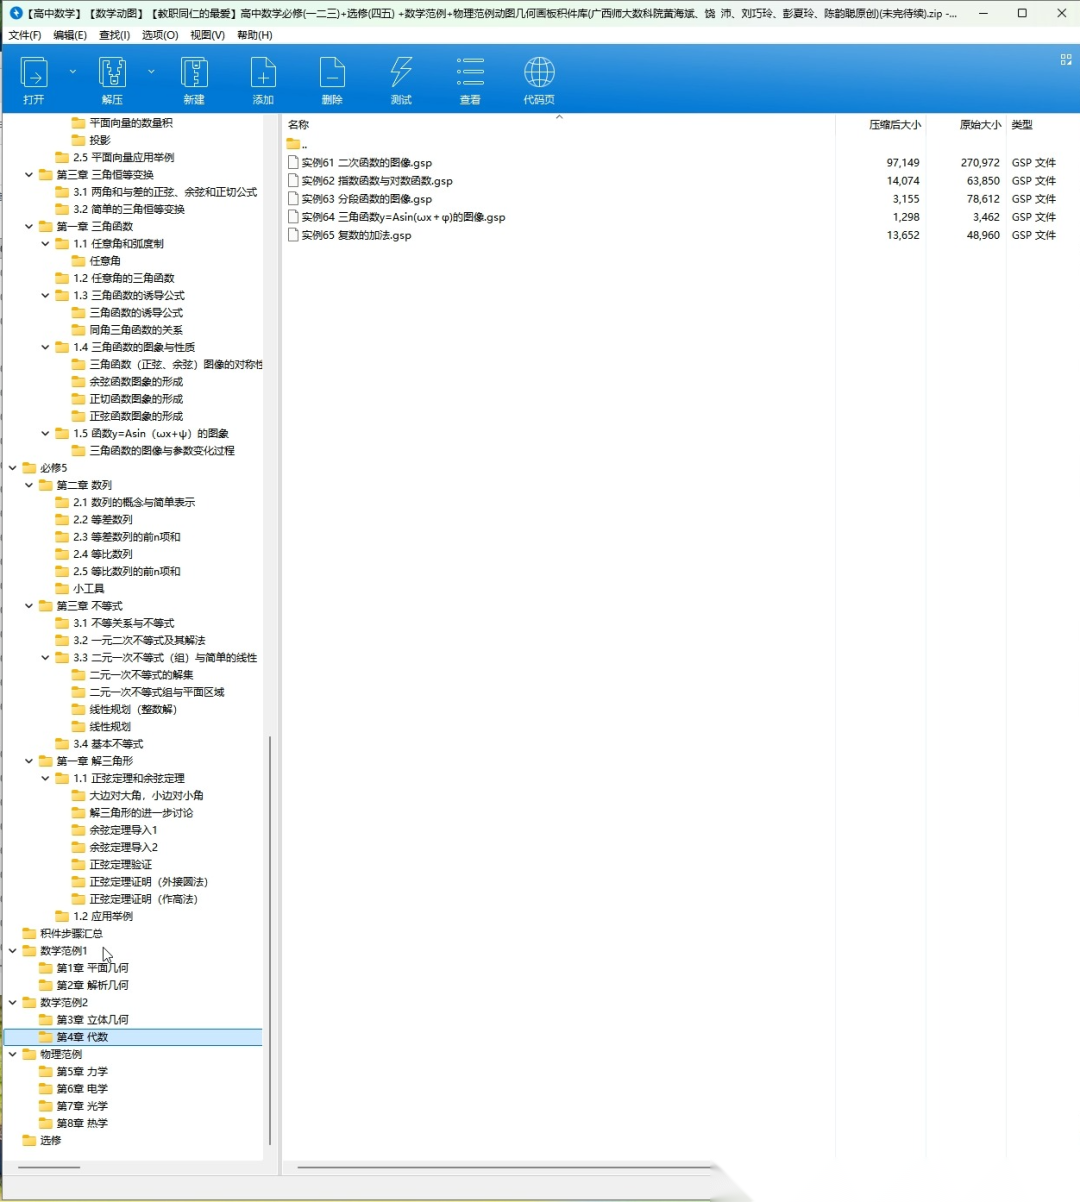Click the 查看 (View) list icon
The height and width of the screenshot is (1202, 1080).
click(470, 80)
